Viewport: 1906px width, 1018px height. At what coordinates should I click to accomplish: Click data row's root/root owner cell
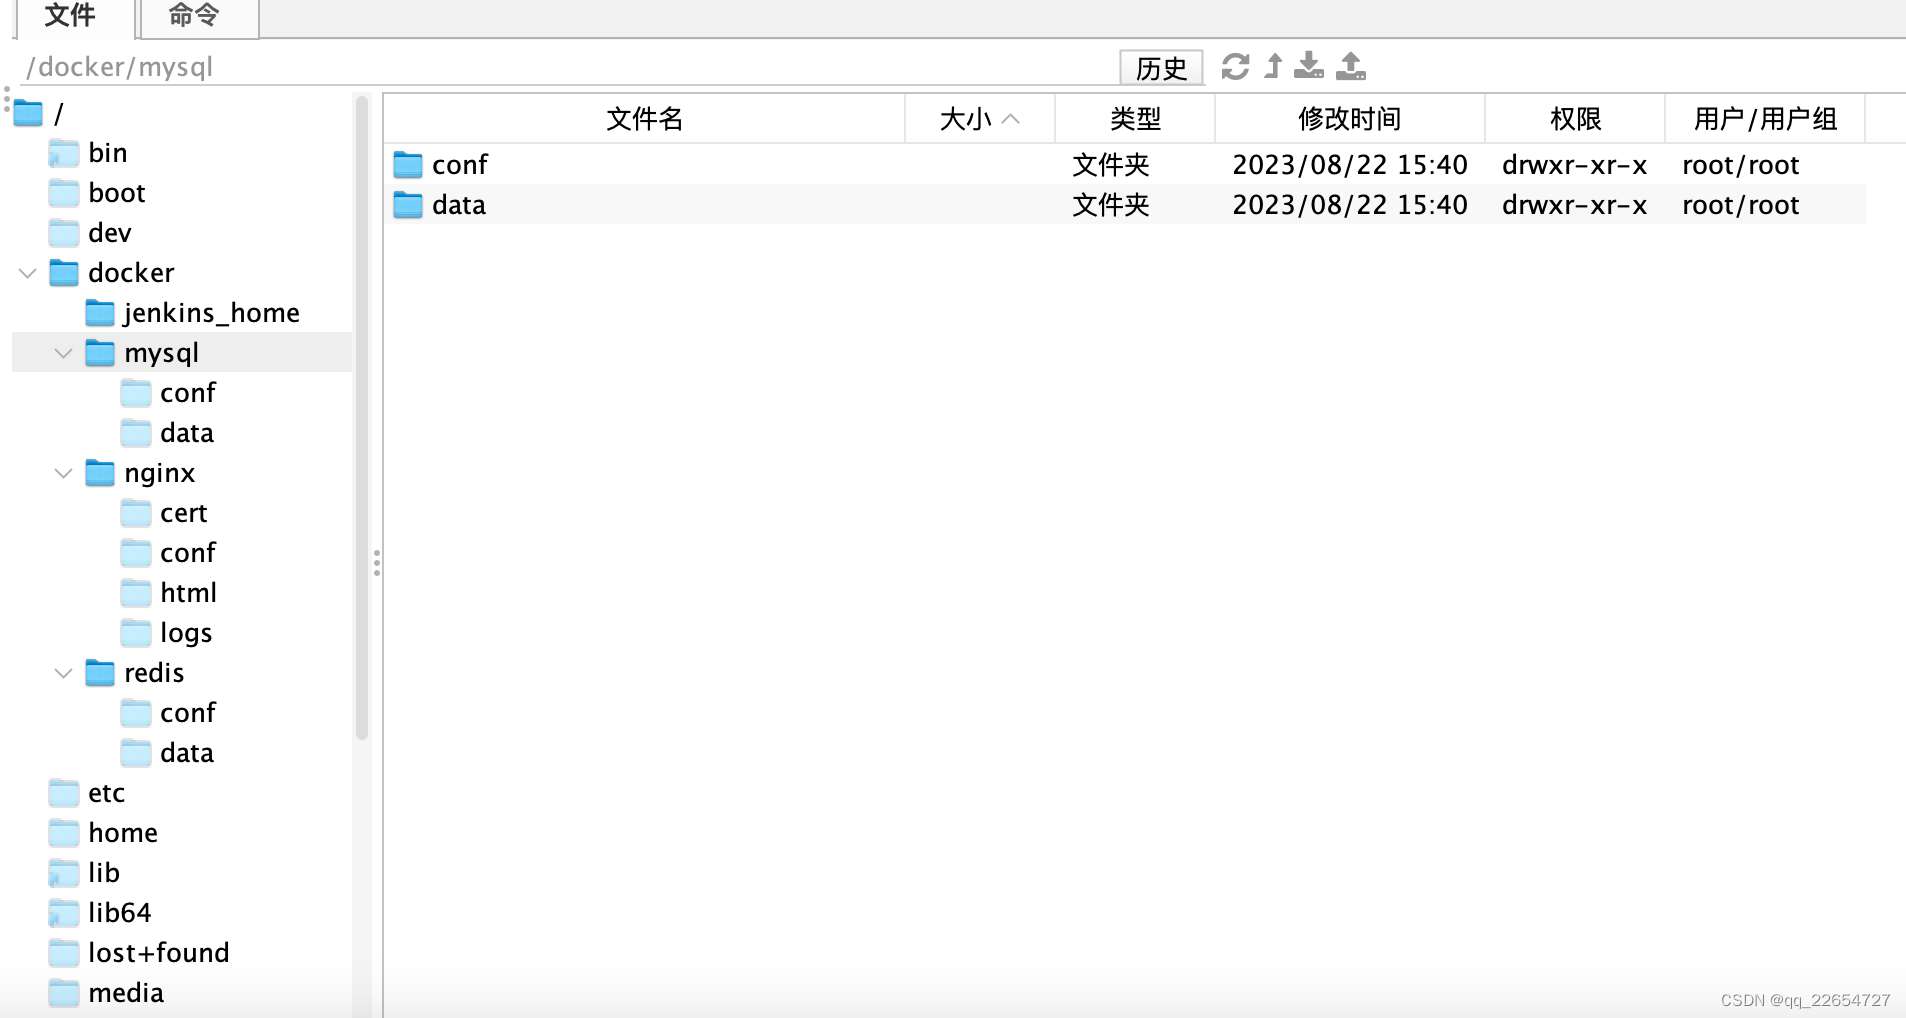pyautogui.click(x=1741, y=205)
